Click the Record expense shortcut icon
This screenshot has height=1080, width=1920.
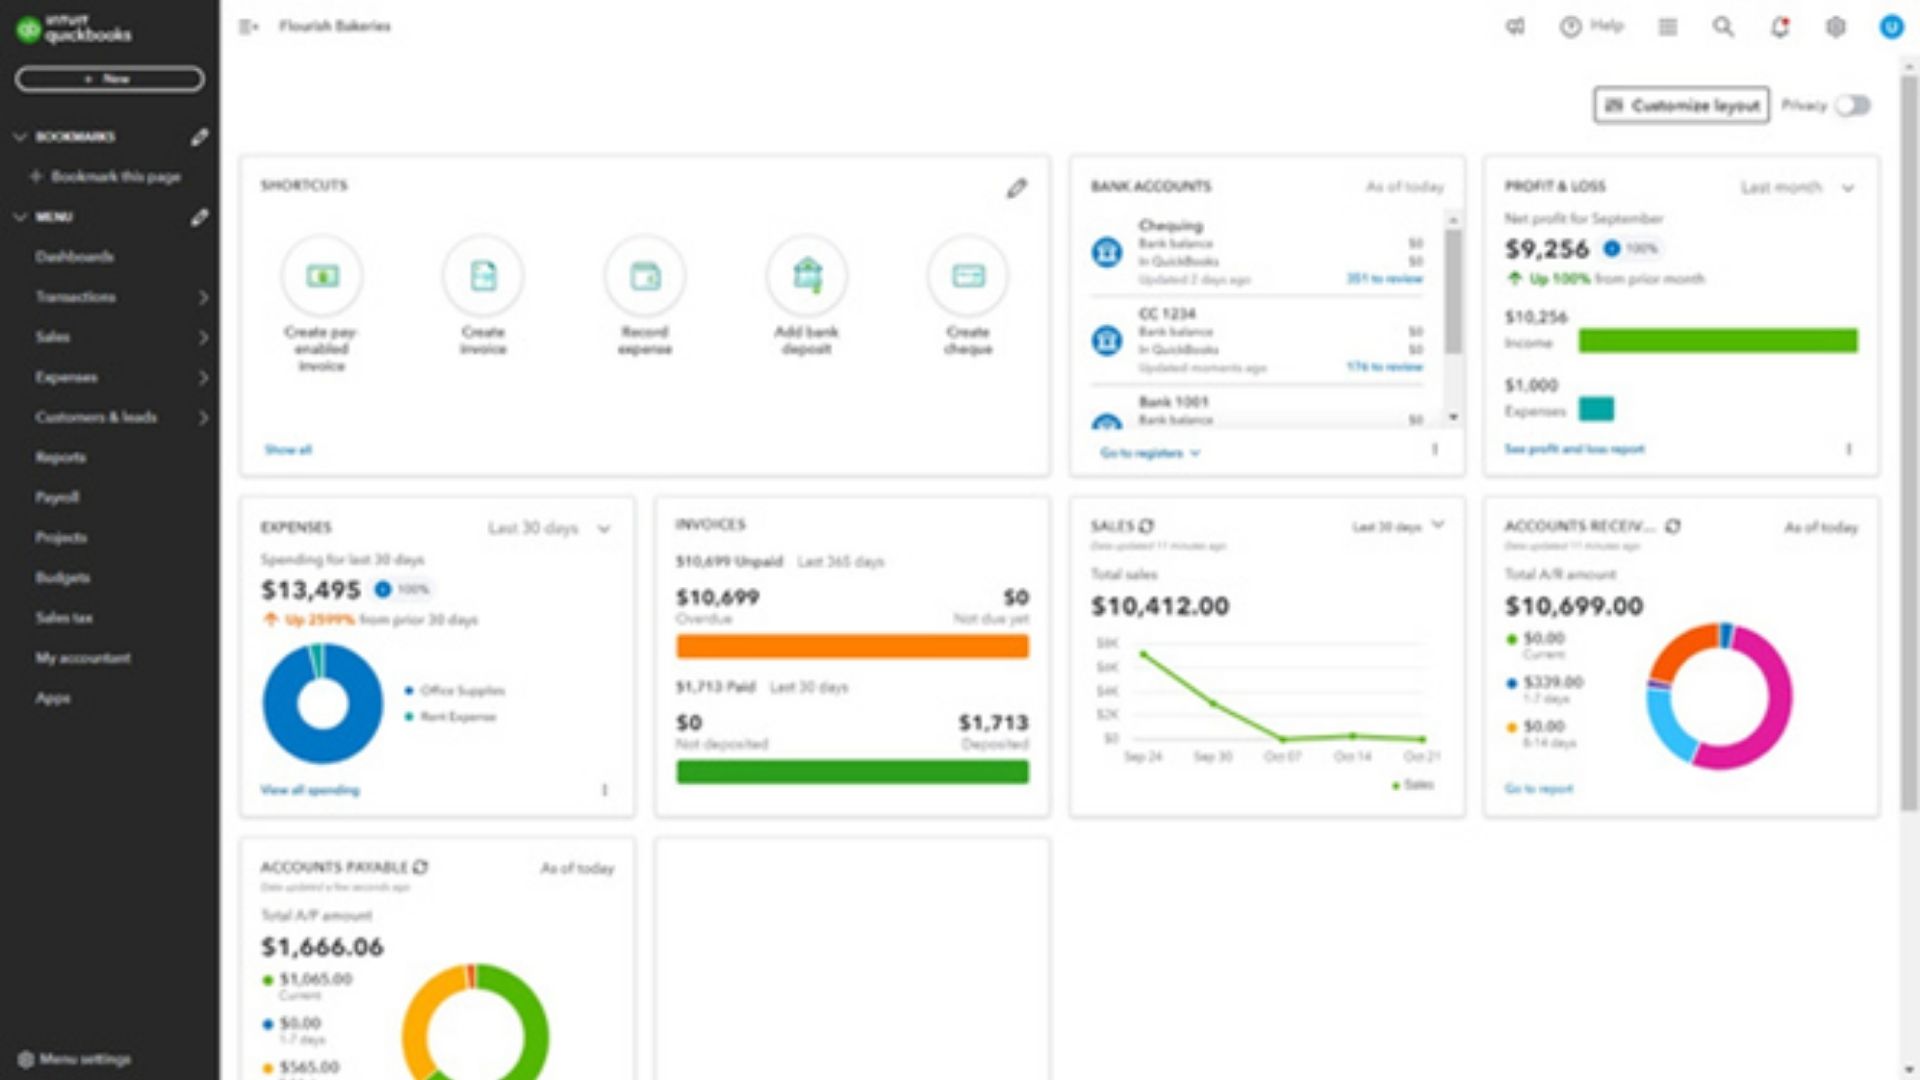(645, 275)
